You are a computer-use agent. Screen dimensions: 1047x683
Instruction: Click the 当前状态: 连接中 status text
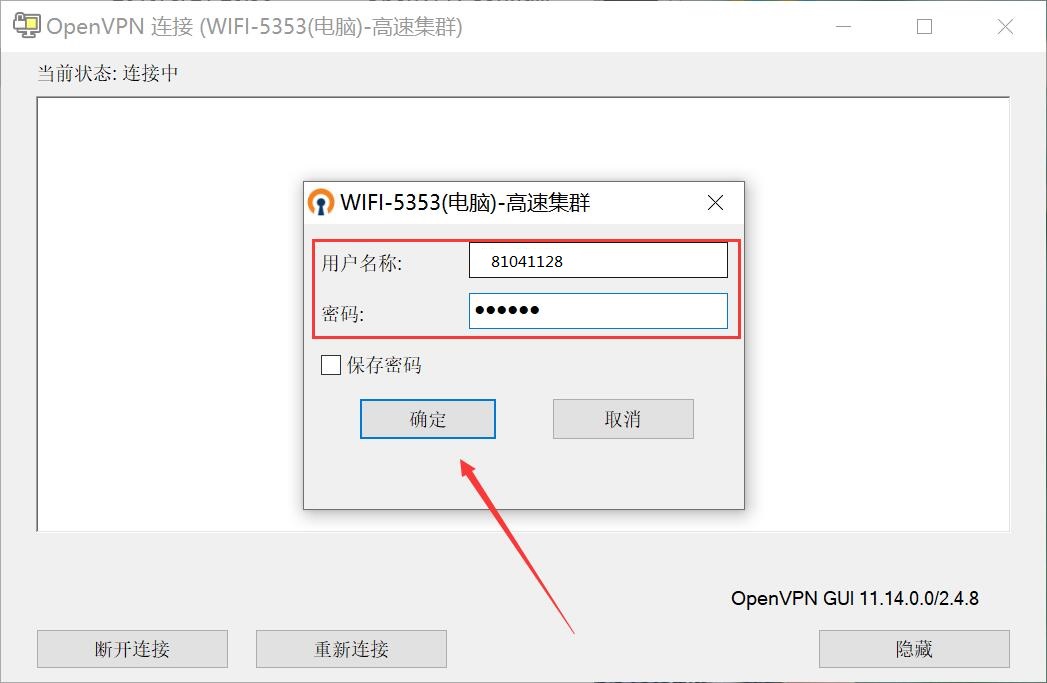tap(108, 73)
